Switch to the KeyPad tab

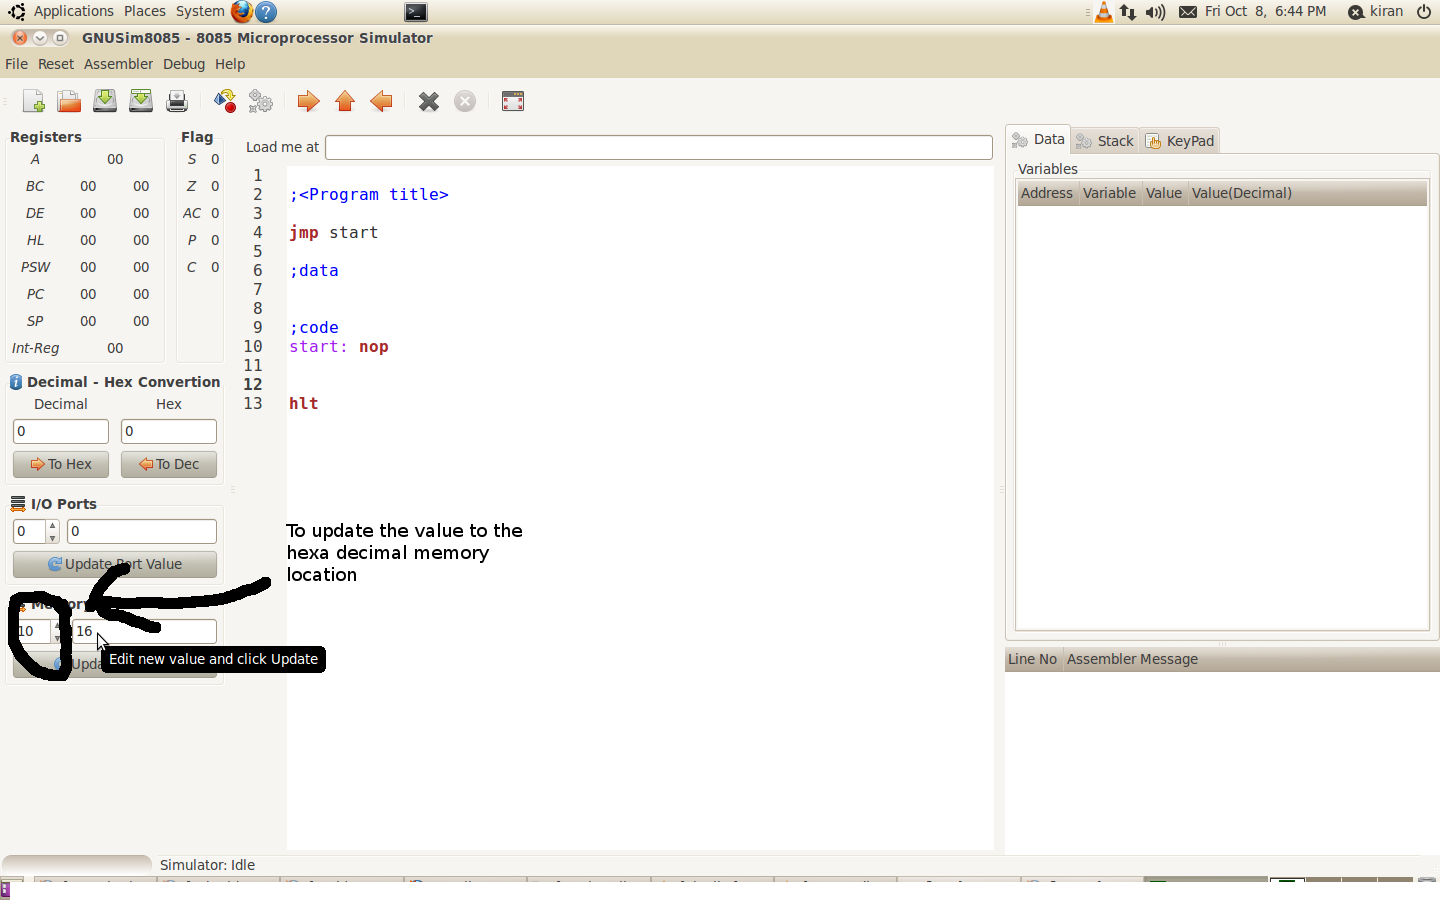point(1180,141)
